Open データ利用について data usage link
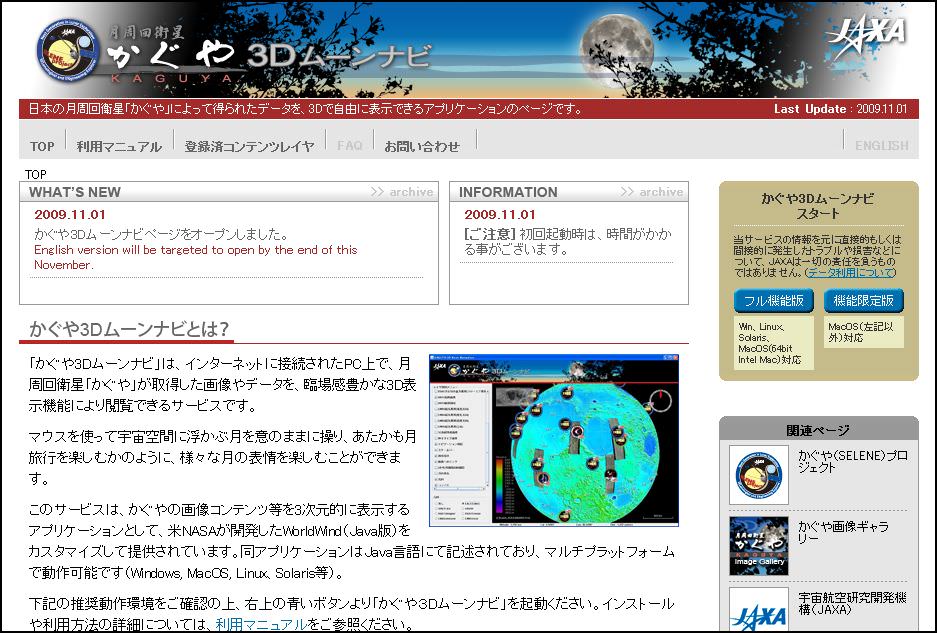This screenshot has height=633, width=937. [851, 272]
